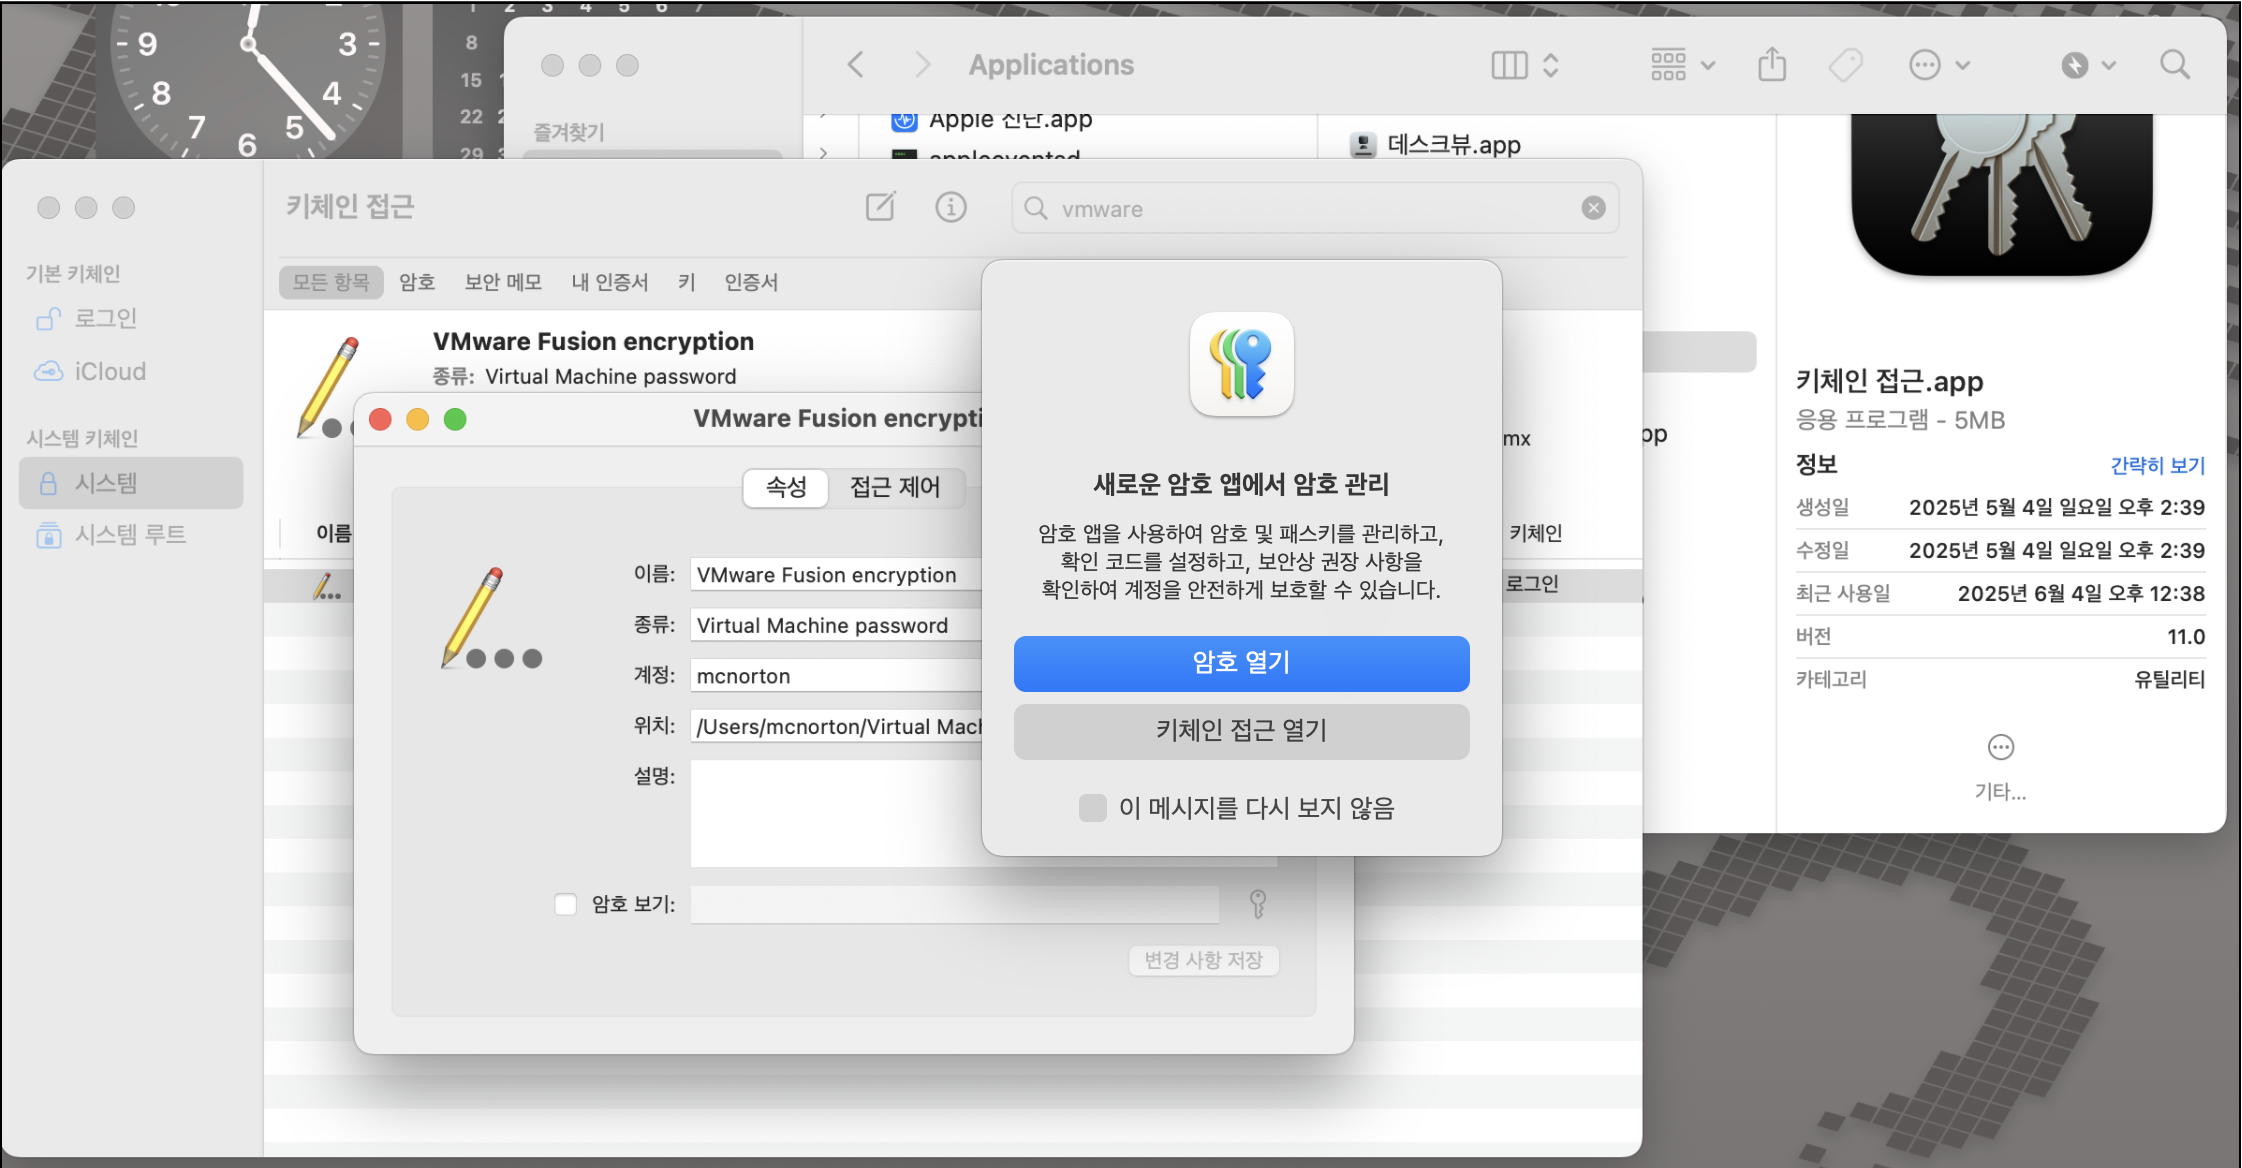This screenshot has width=2242, height=1168.
Task: Click the 기타... more icon in preview
Action: tap(2000, 747)
